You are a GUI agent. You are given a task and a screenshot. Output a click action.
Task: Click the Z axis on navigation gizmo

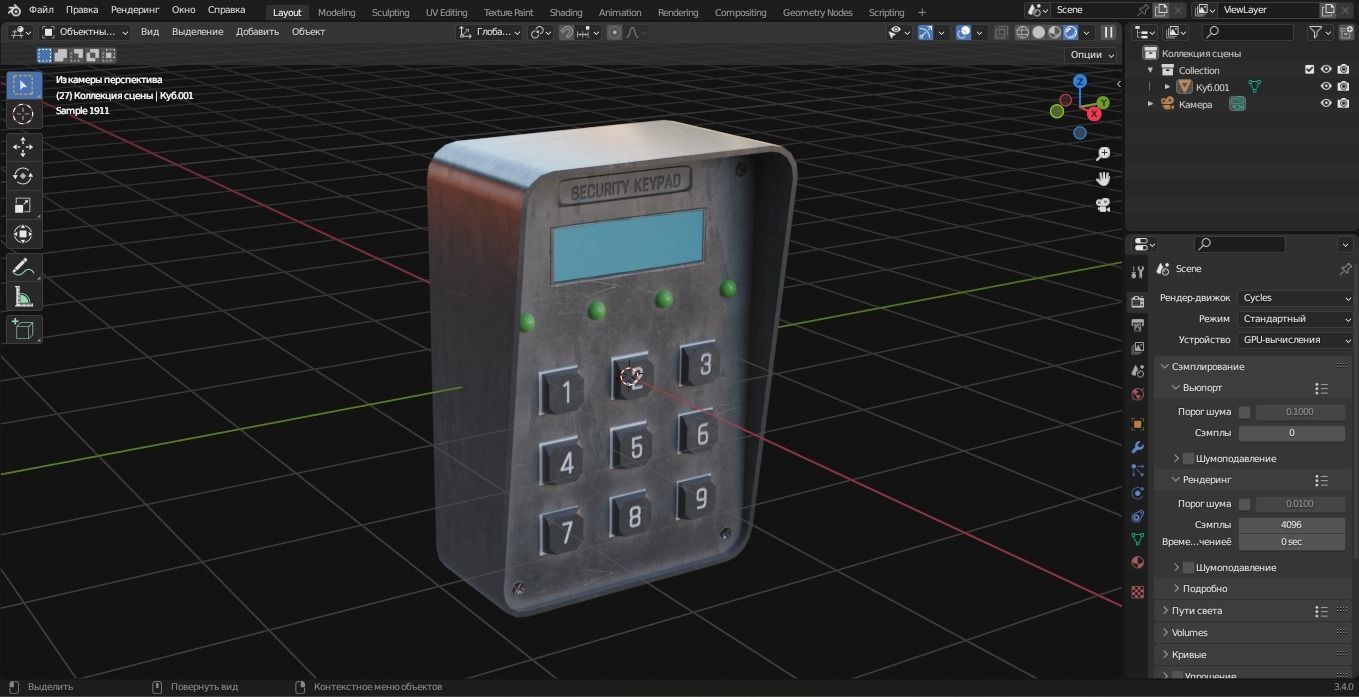pyautogui.click(x=1080, y=81)
